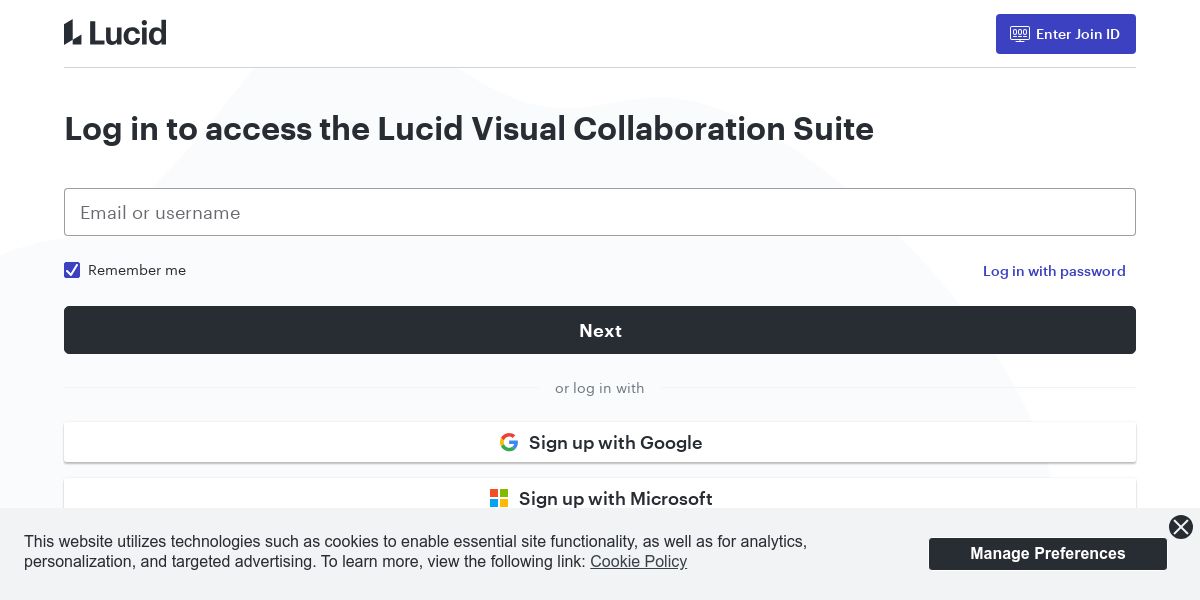The height and width of the screenshot is (600, 1200).
Task: Click the Lucid logo mark icon
Action: [x=72, y=33]
